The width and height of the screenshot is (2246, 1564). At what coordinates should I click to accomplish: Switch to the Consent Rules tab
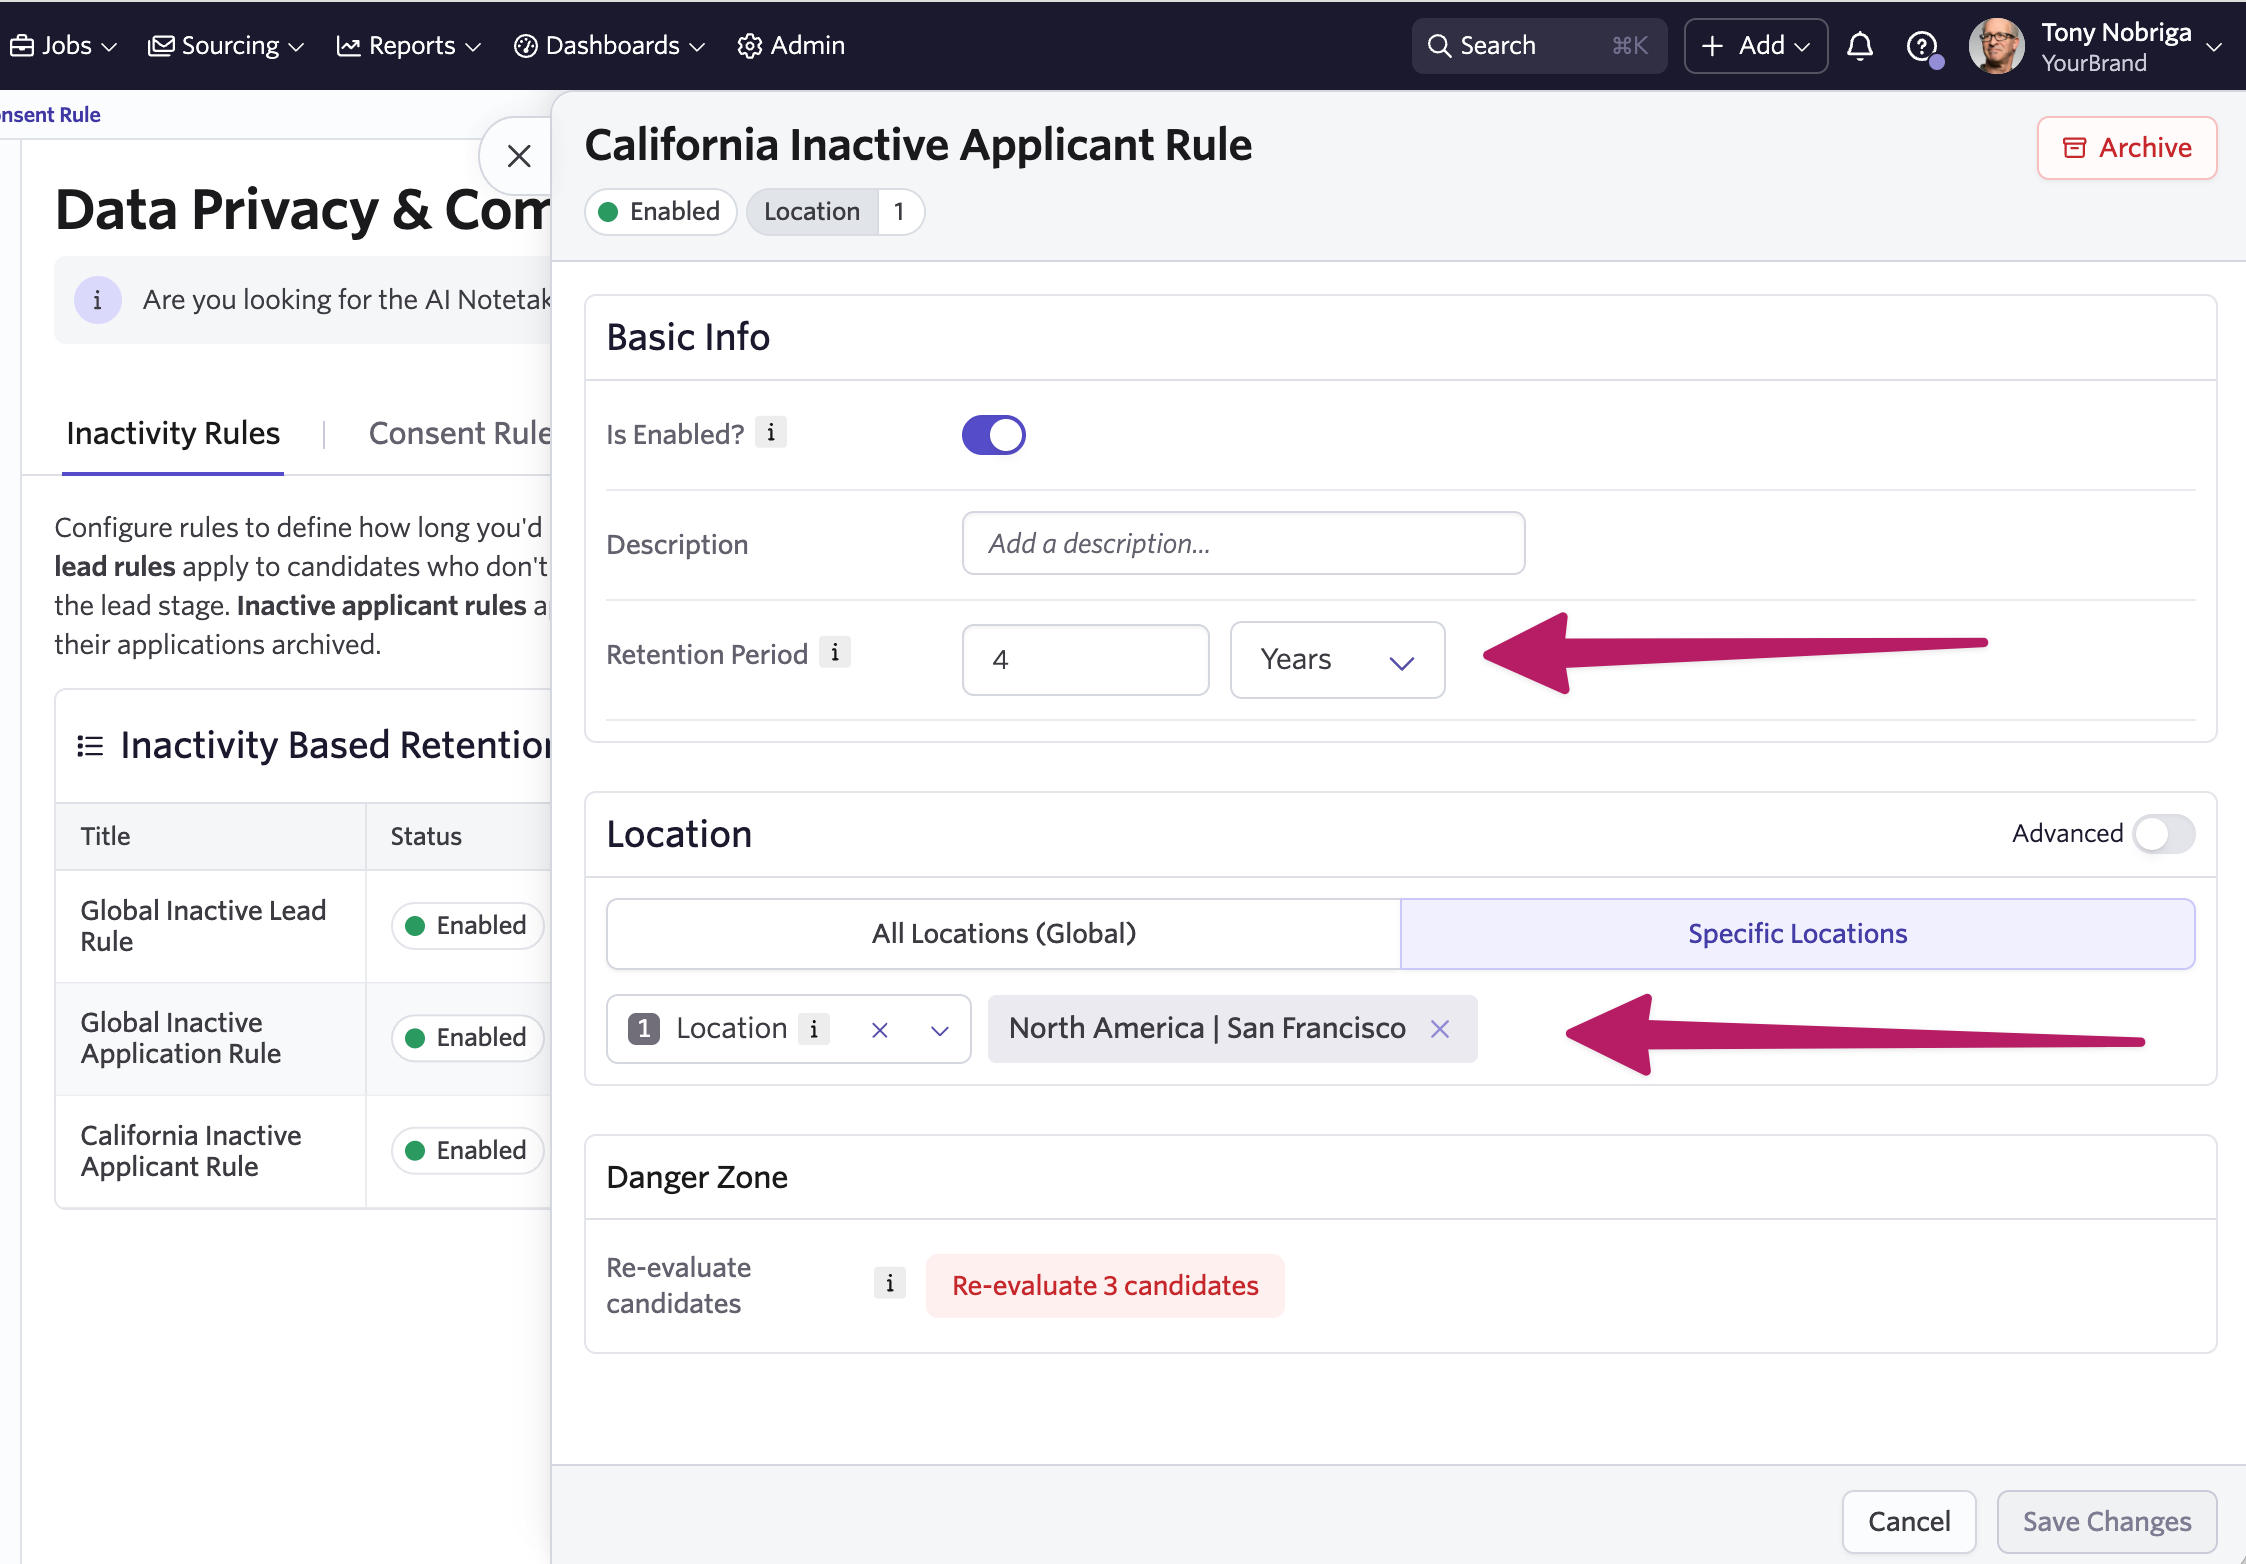click(459, 433)
